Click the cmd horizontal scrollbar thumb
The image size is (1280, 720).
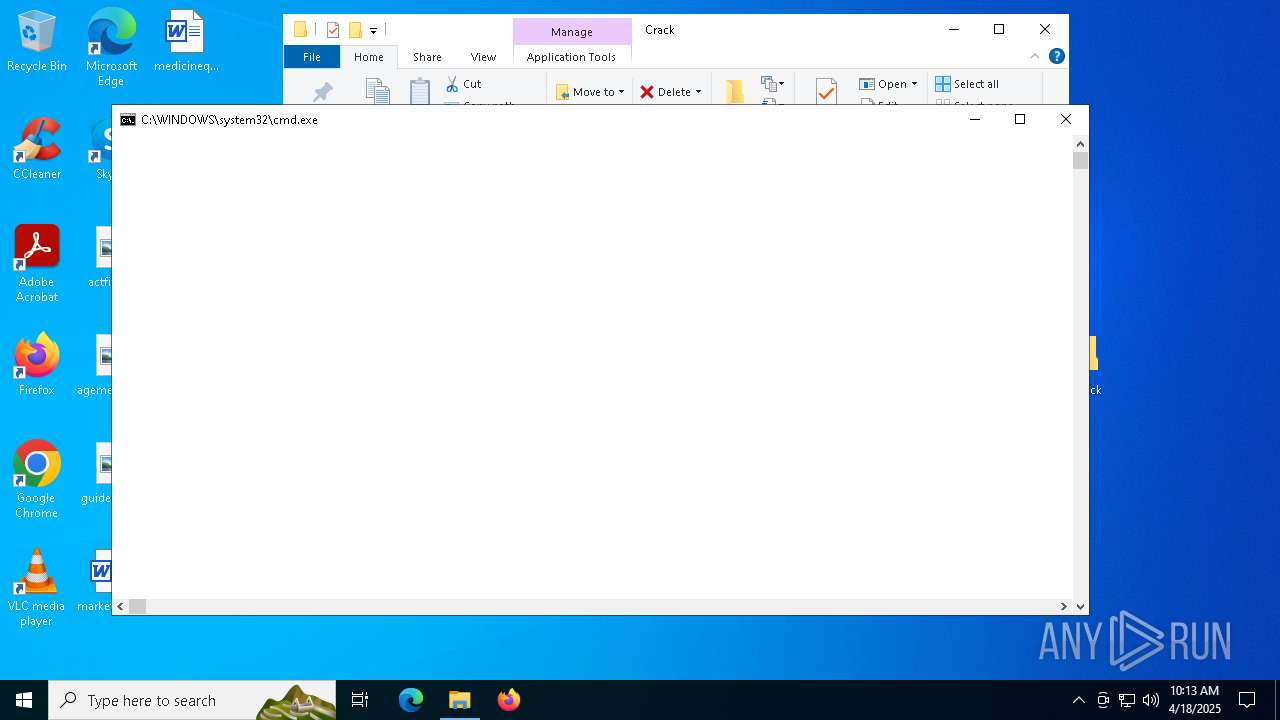pos(138,606)
